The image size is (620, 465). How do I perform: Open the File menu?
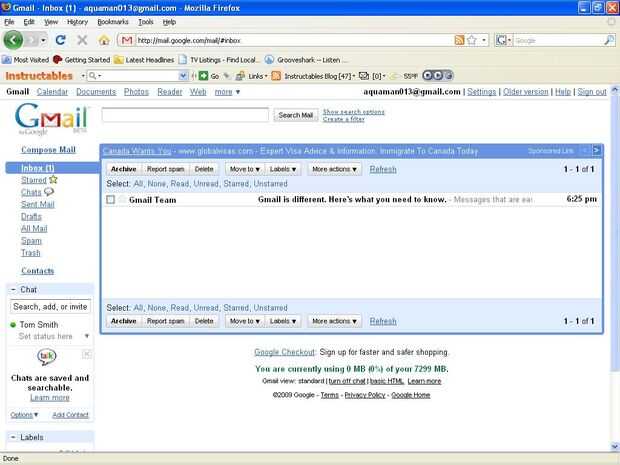coord(9,22)
